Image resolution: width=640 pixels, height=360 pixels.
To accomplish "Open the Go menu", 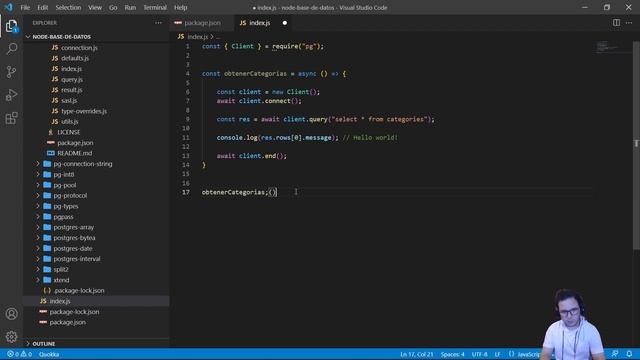I will pyautogui.click(x=113, y=7).
